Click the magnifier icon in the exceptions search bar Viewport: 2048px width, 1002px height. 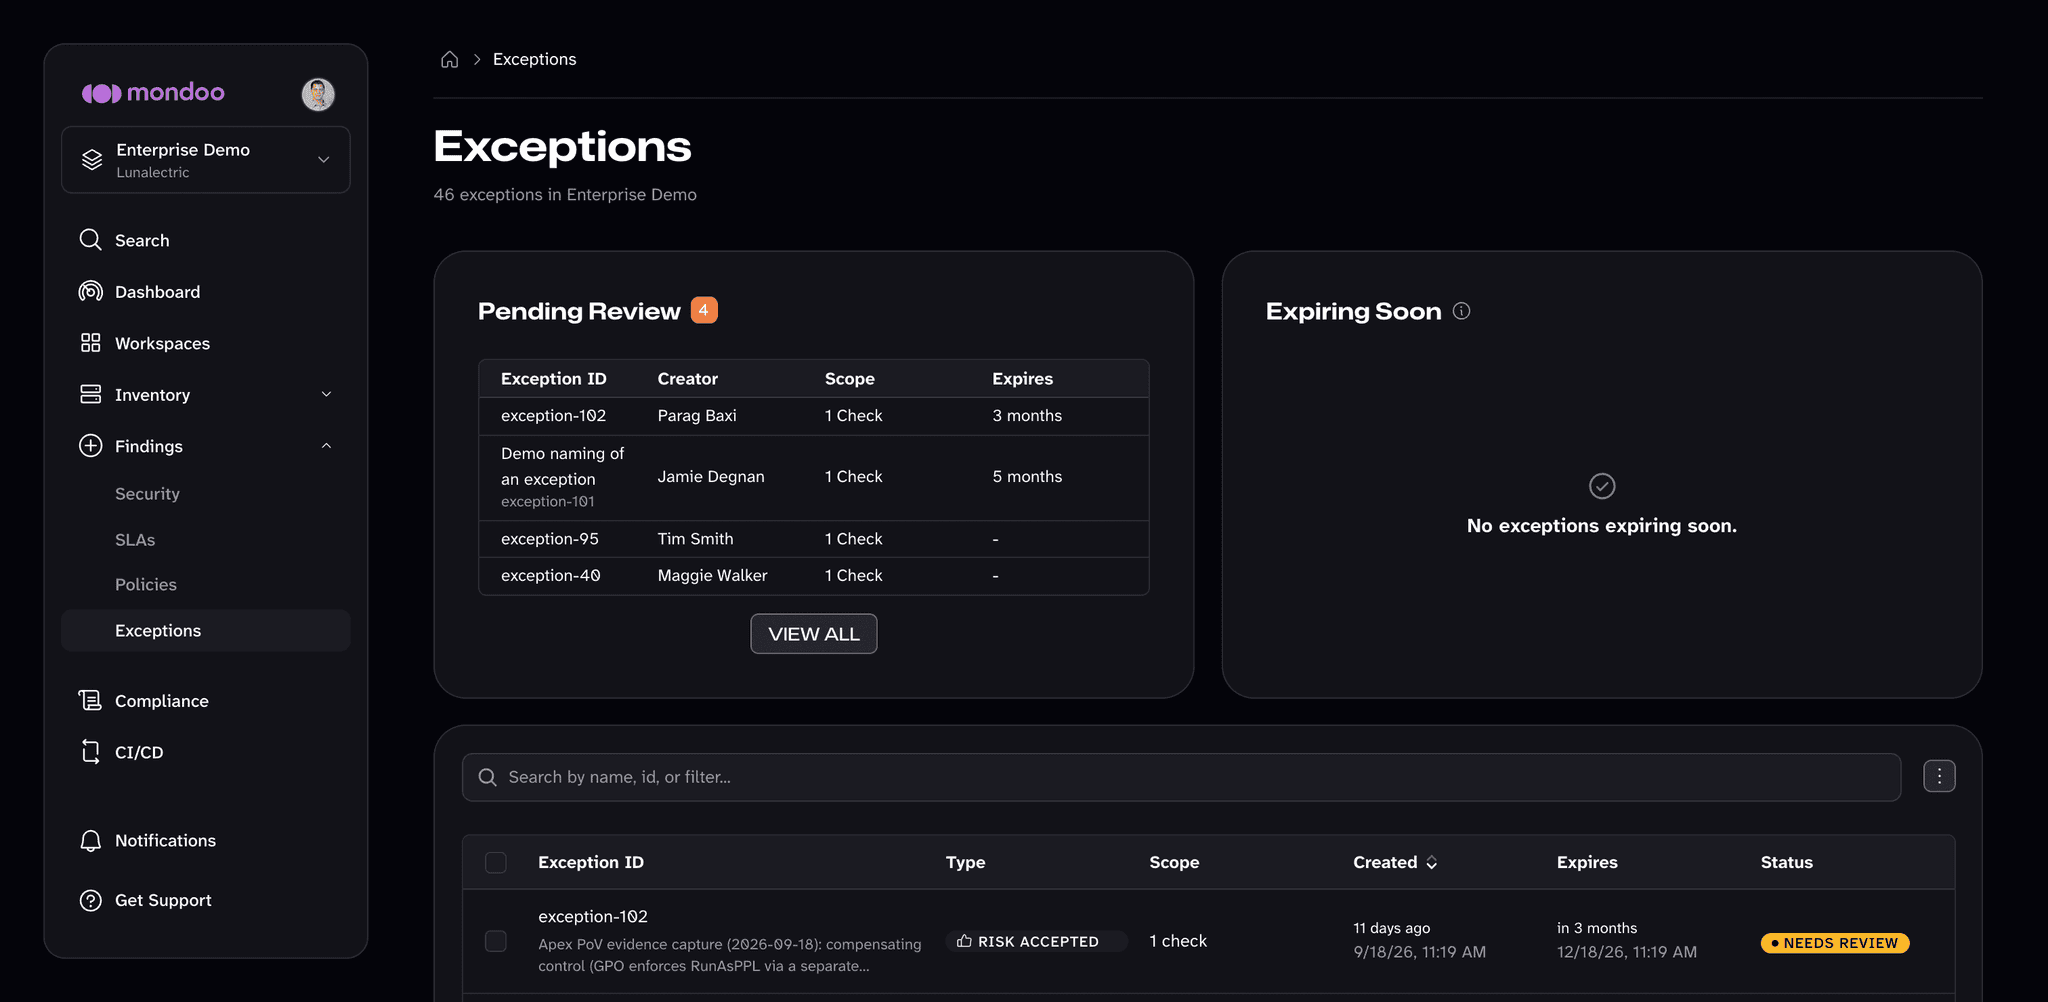pos(488,777)
